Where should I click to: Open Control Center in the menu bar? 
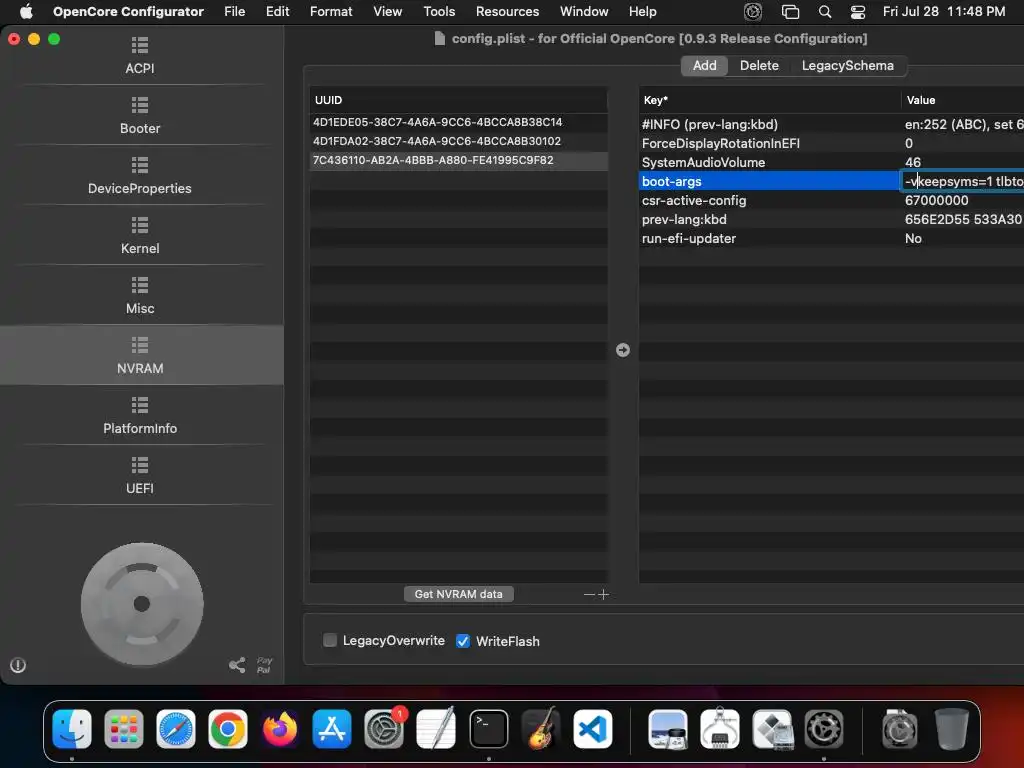click(x=857, y=12)
